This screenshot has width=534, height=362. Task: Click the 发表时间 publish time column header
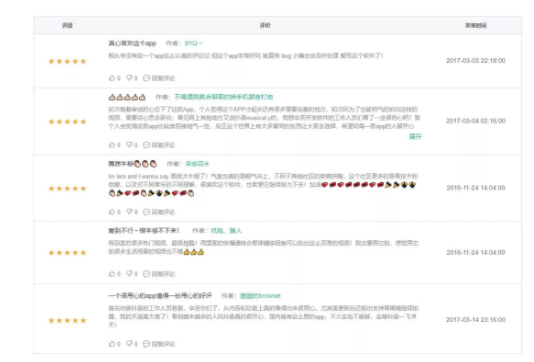pyautogui.click(x=476, y=25)
